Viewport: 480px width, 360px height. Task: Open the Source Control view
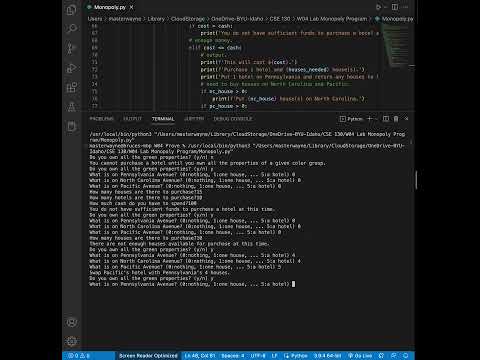point(71,48)
